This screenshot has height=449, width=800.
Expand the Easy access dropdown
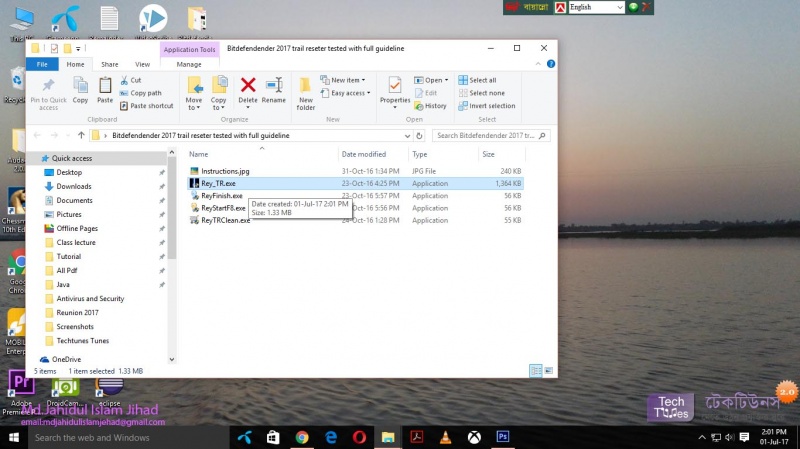[x=349, y=93]
